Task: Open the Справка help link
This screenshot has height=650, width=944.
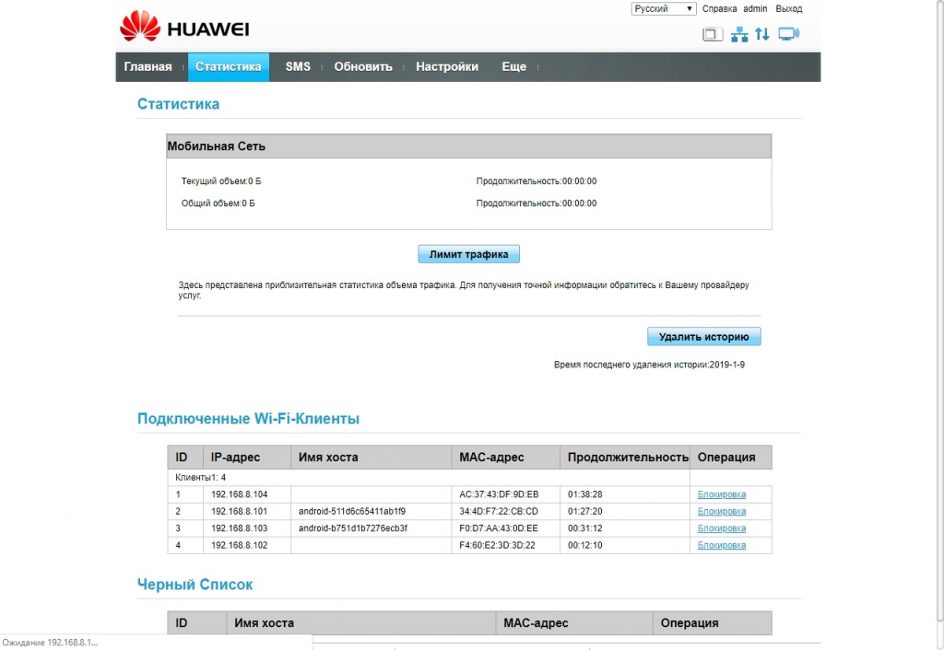Action: point(719,9)
